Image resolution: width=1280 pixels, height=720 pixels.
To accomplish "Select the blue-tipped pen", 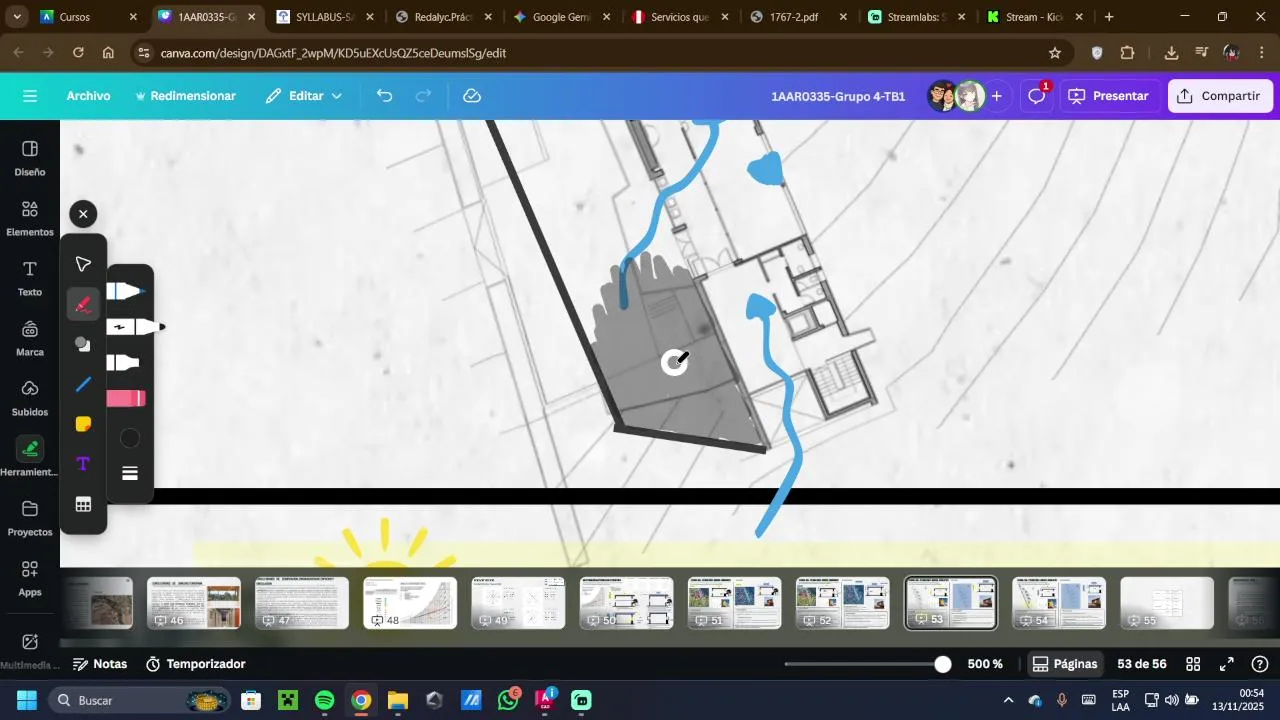I will coord(127,291).
